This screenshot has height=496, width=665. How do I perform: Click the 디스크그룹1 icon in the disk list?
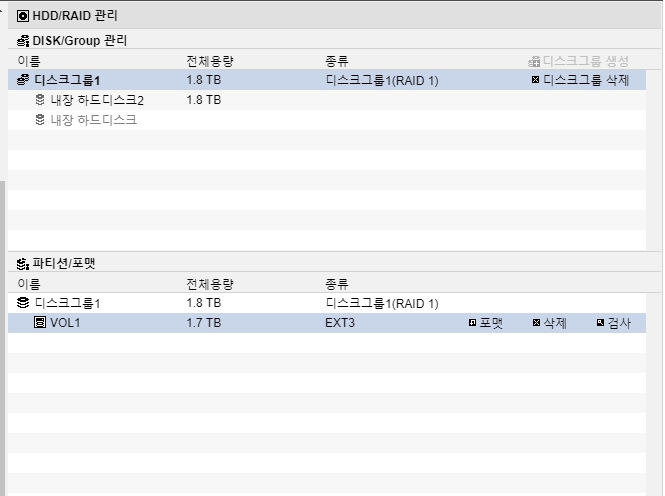click(x=23, y=80)
